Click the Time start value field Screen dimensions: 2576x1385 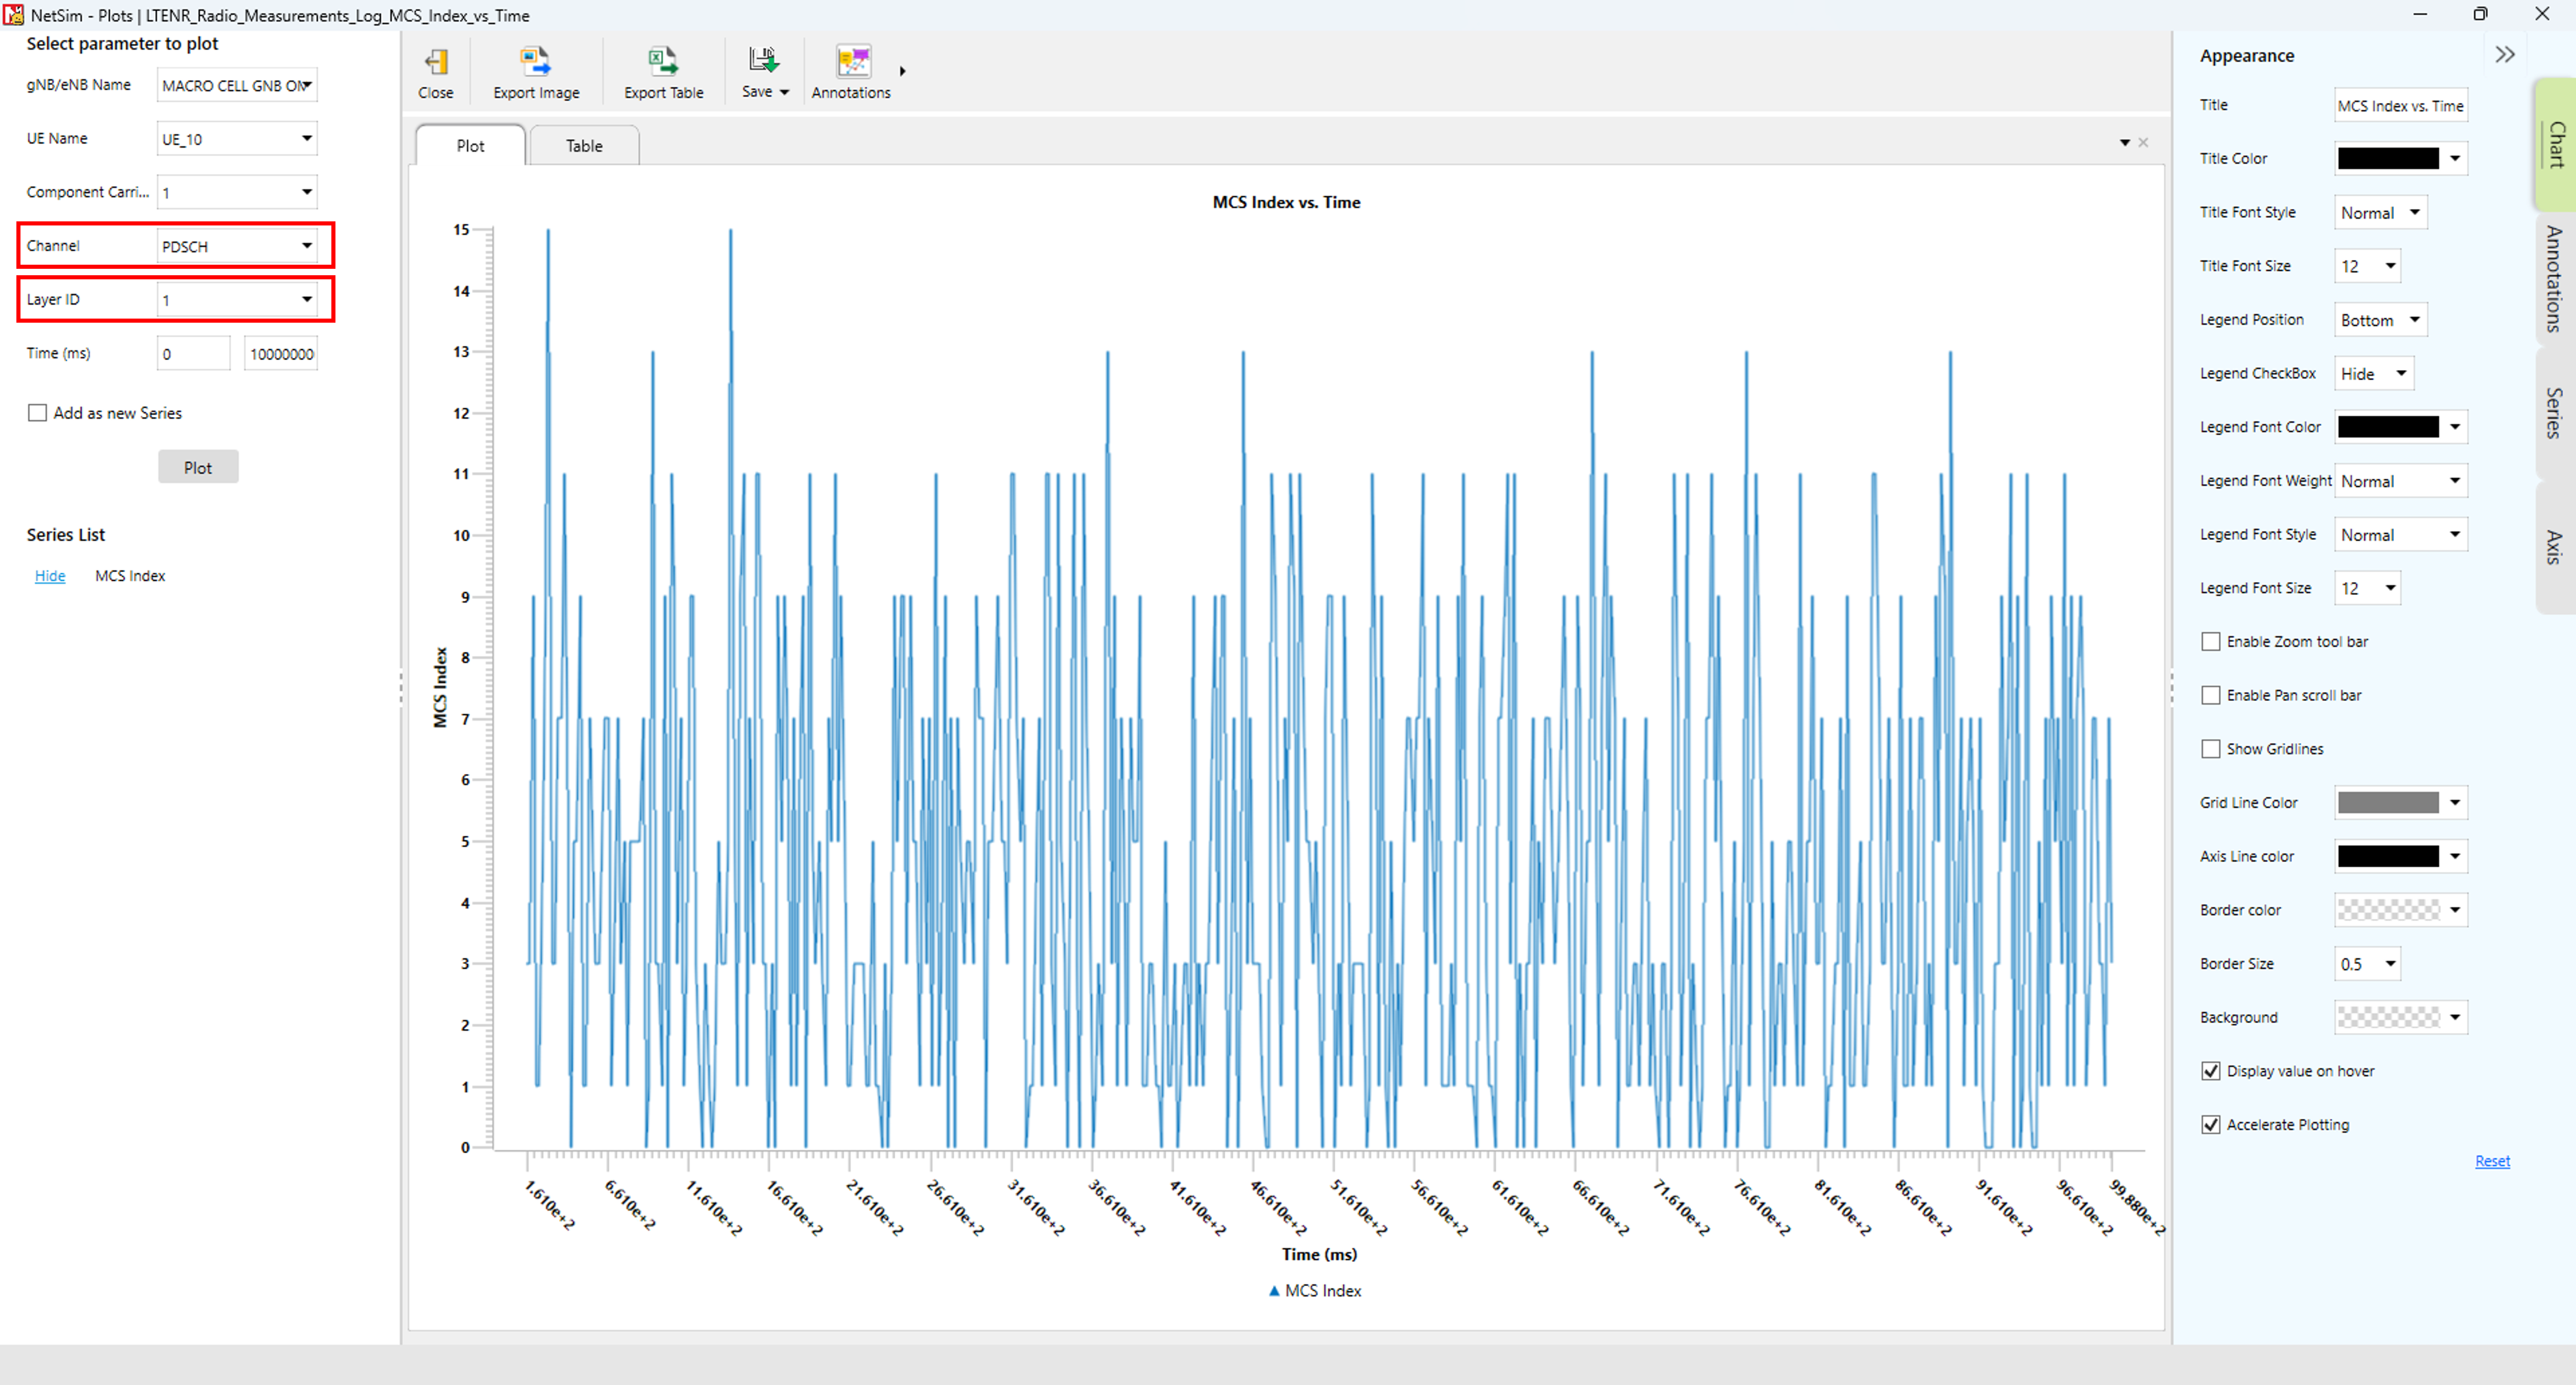[192, 354]
